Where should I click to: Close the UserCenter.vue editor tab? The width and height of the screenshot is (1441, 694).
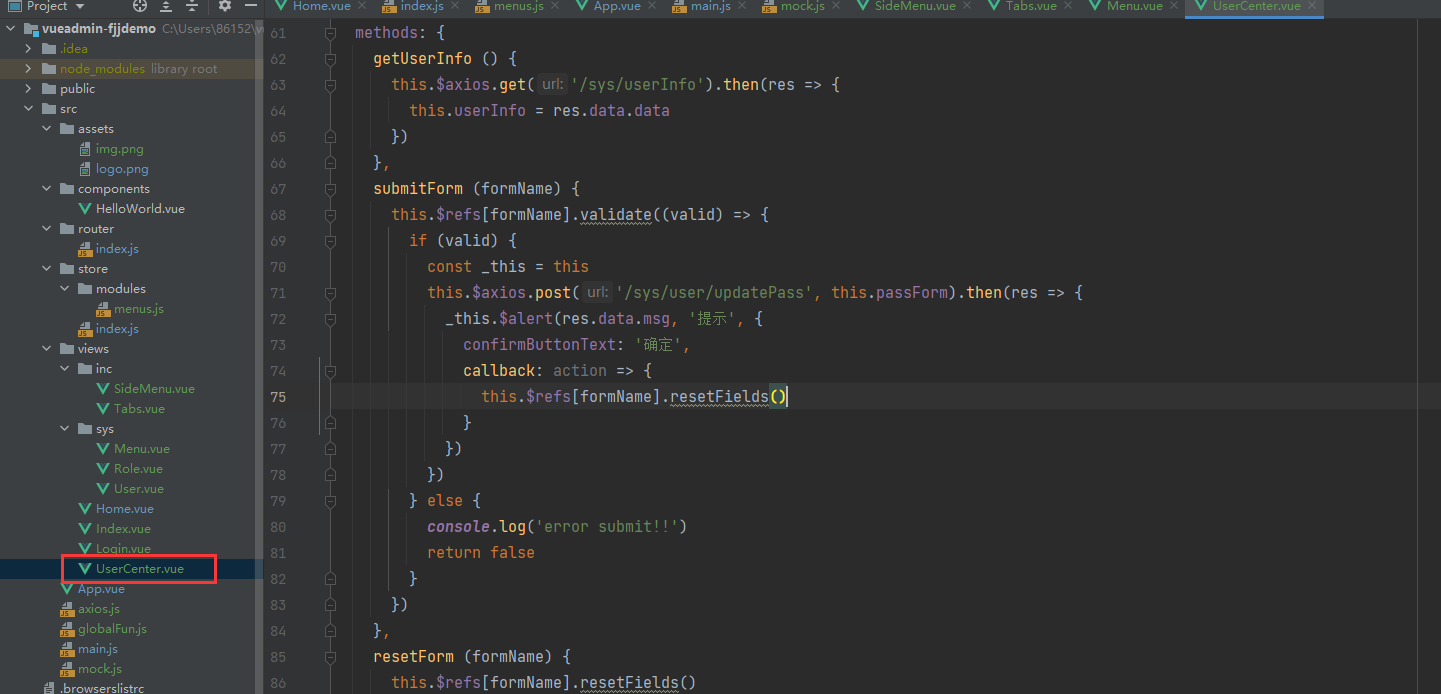(1312, 6)
